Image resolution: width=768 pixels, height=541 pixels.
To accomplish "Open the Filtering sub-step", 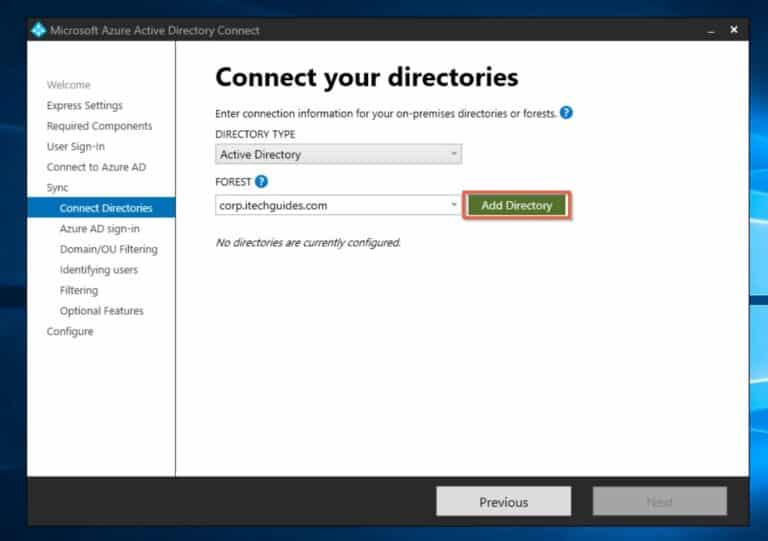I will pyautogui.click(x=79, y=290).
